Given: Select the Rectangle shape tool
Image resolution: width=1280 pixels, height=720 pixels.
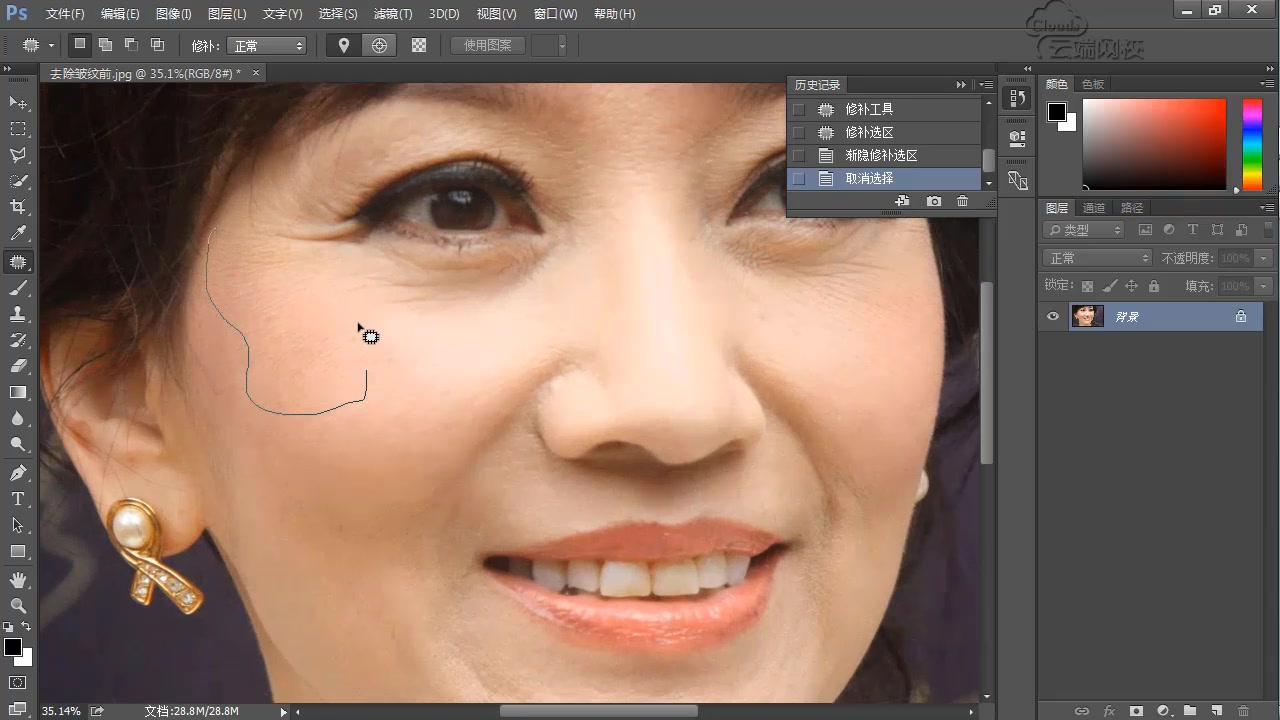Looking at the screenshot, I should click(18, 551).
